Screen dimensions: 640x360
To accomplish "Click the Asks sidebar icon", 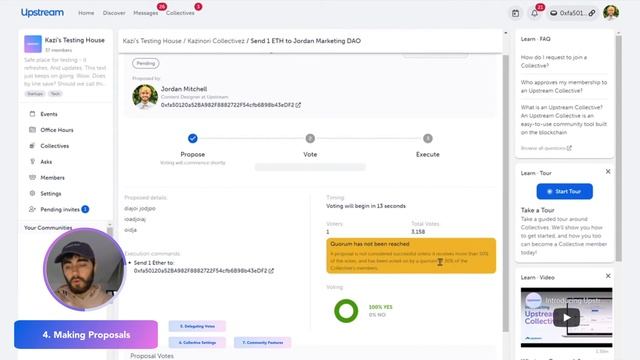I will click(32, 162).
